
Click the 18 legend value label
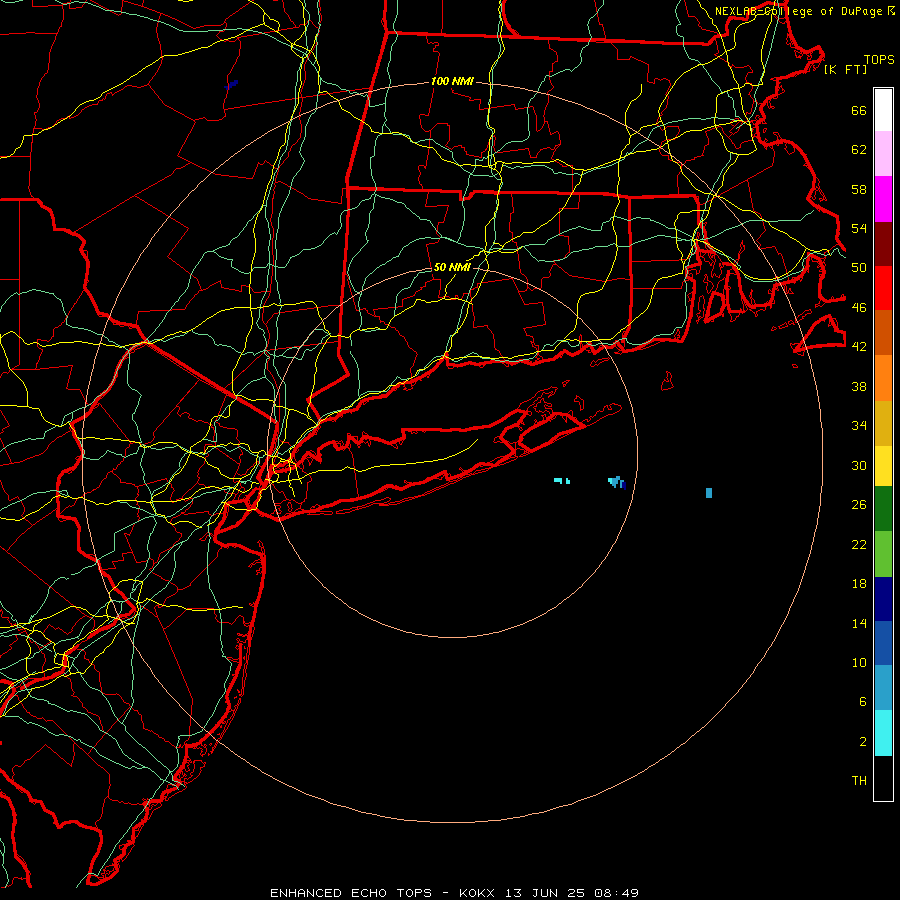point(859,583)
